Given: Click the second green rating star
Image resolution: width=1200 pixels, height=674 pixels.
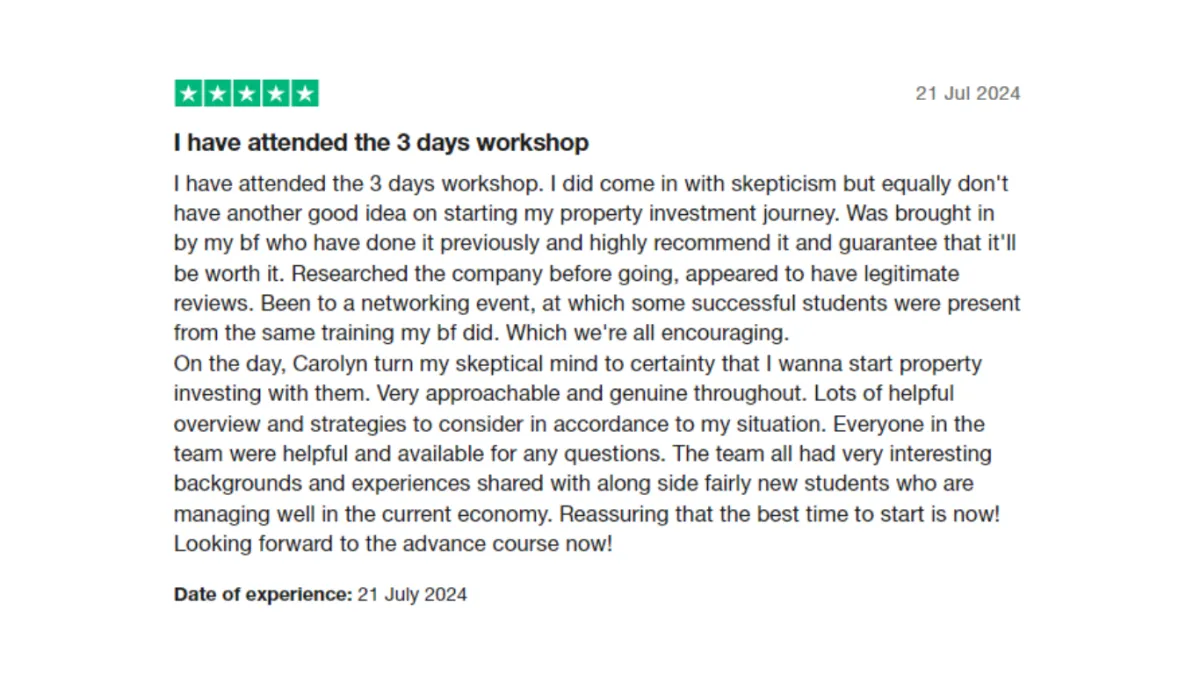Looking at the screenshot, I should (x=217, y=94).
